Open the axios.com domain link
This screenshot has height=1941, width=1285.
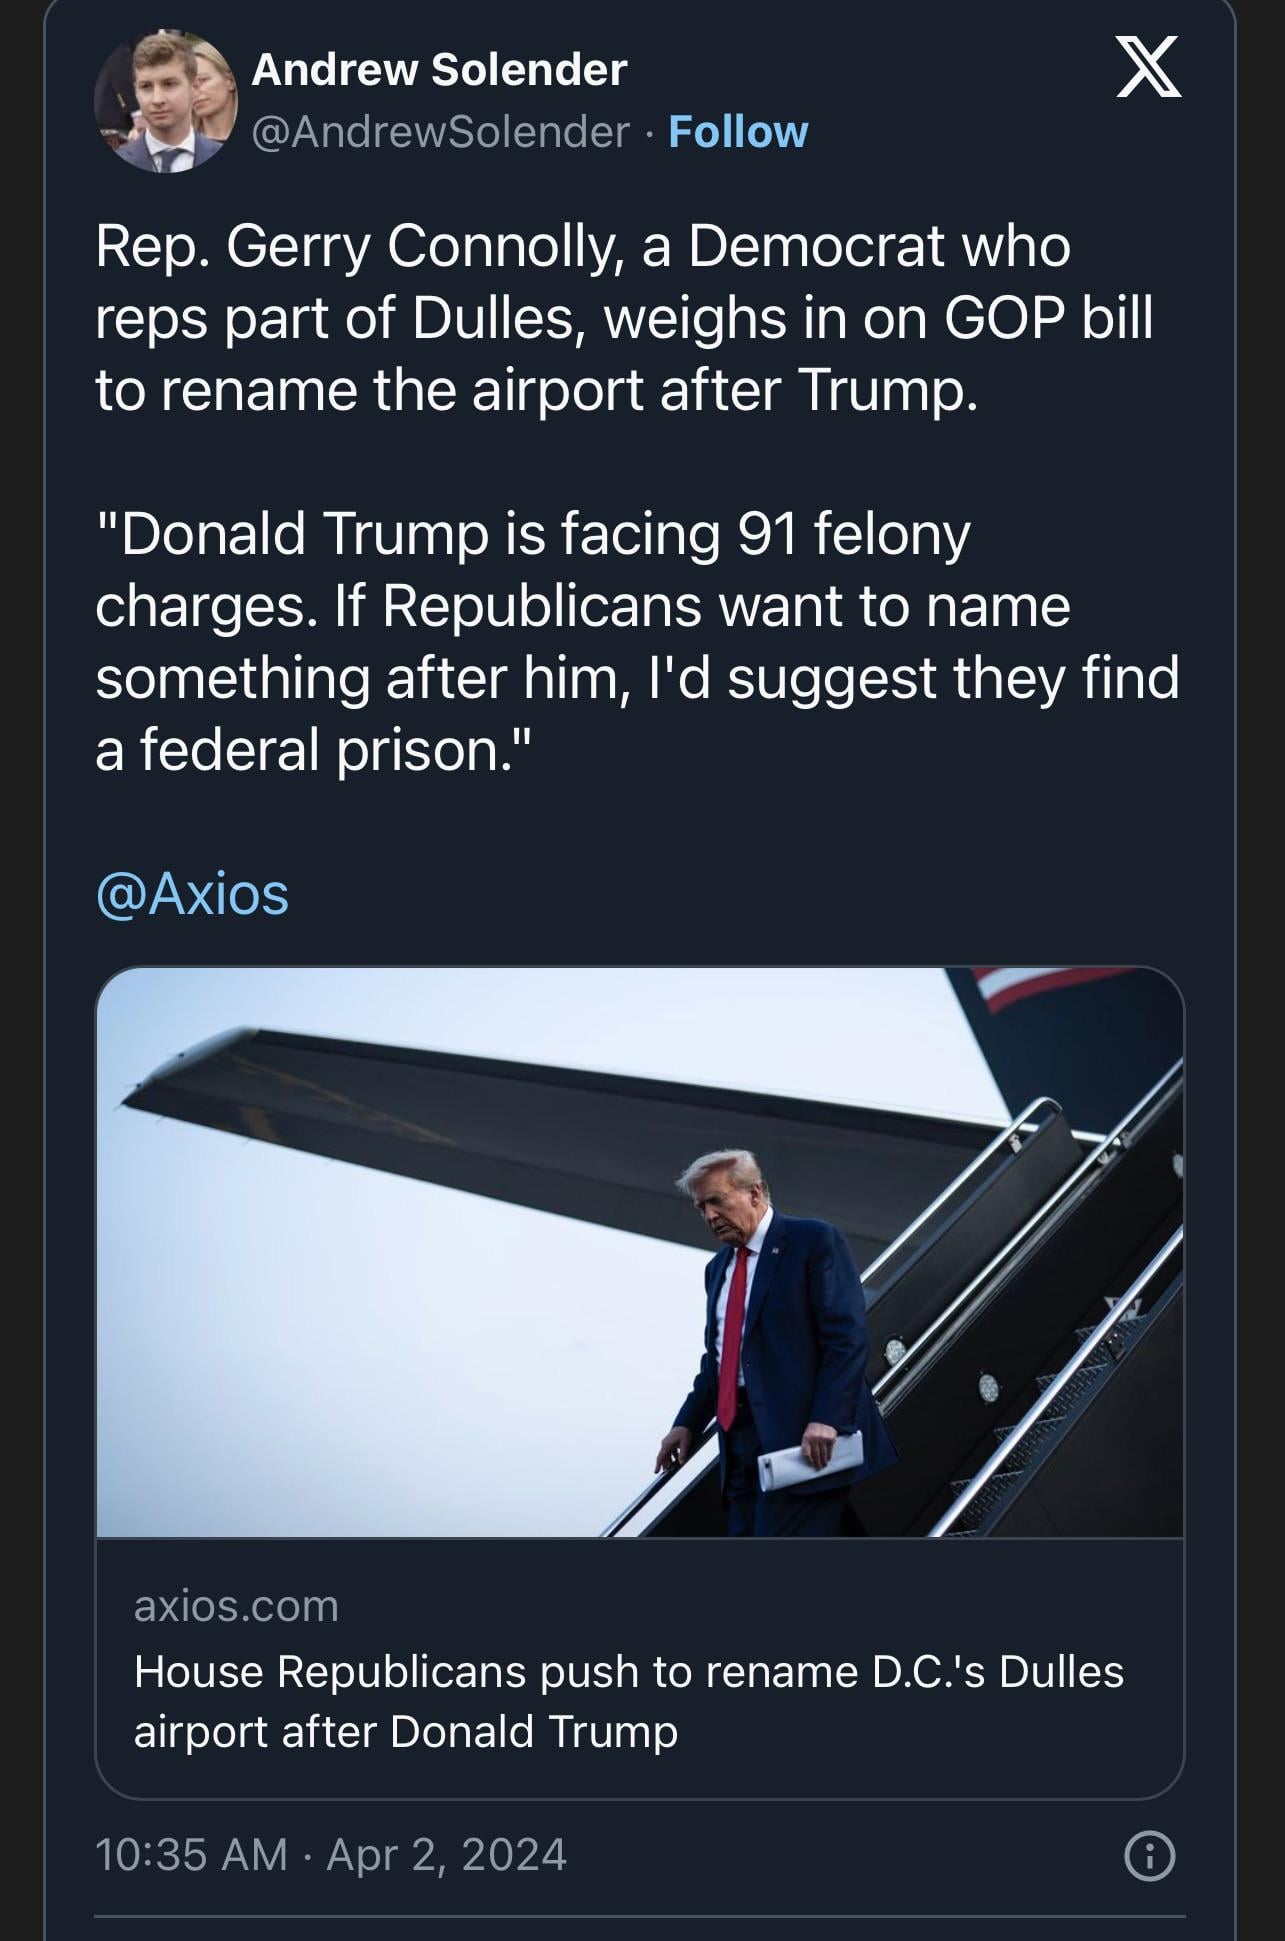pos(236,1606)
